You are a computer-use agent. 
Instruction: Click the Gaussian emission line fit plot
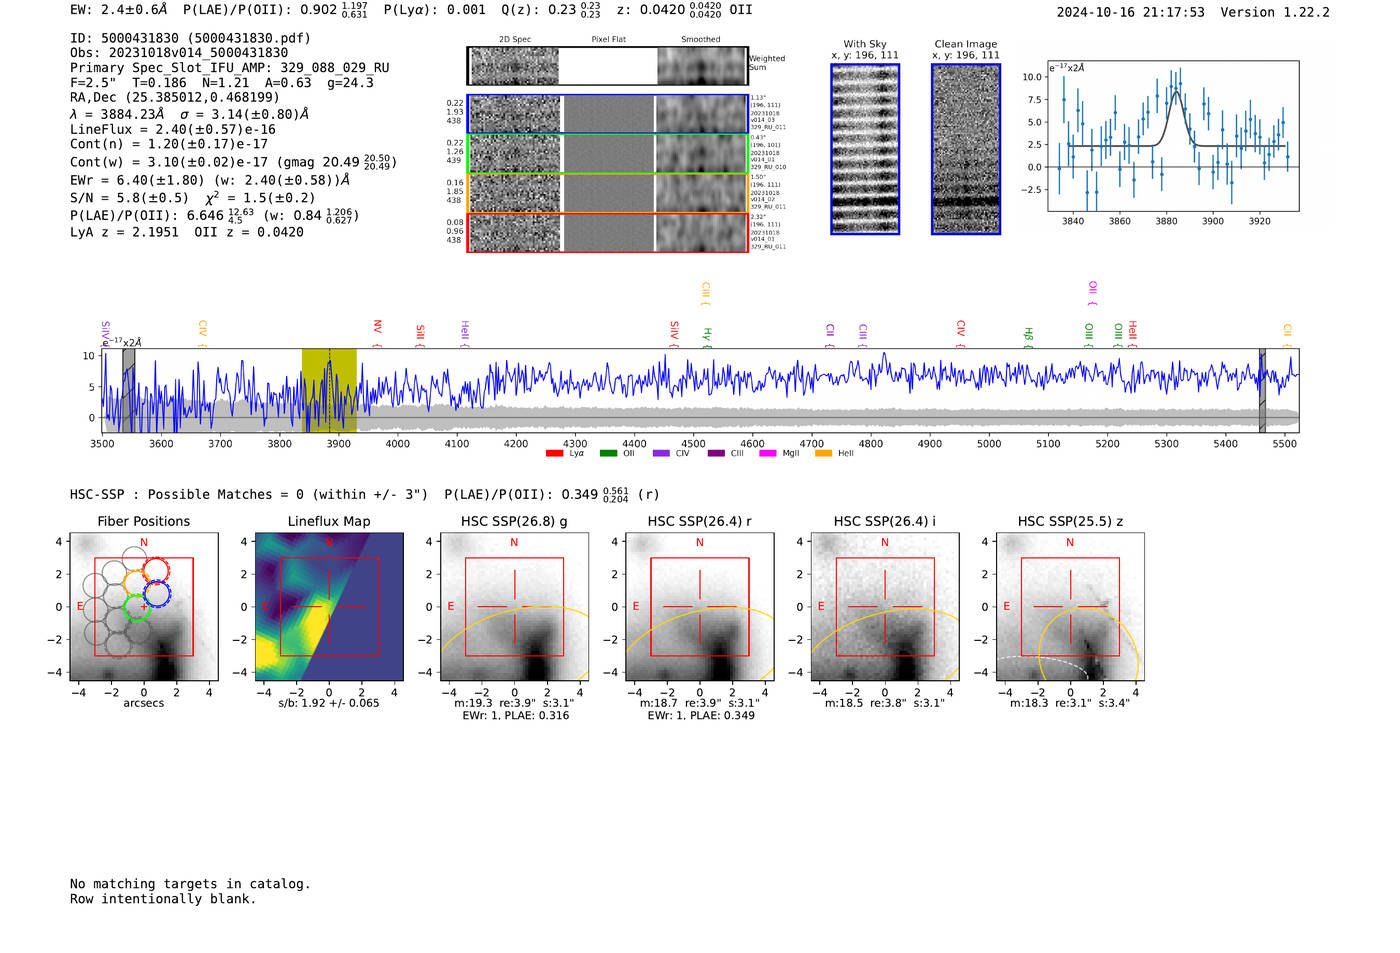pos(1173,136)
